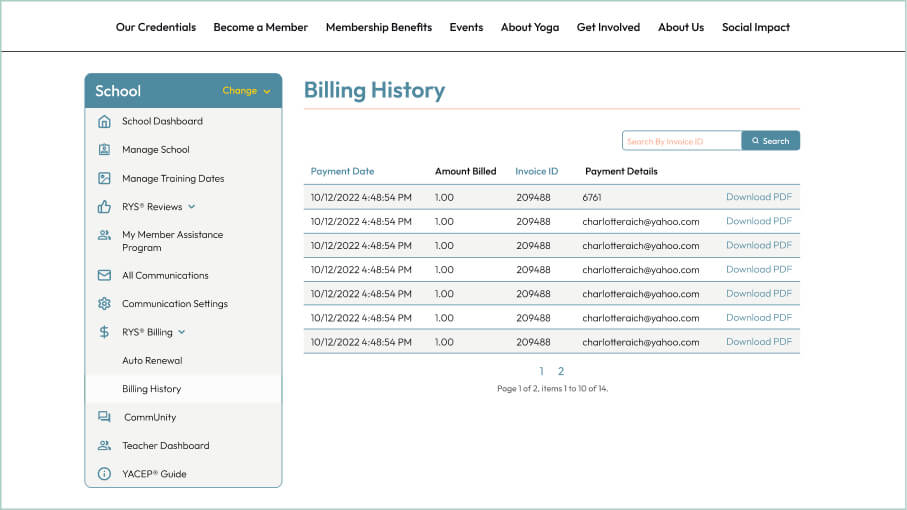This screenshot has height=510, width=907.
Task: Click the RYS Billing dollar sign icon
Action: point(104,332)
